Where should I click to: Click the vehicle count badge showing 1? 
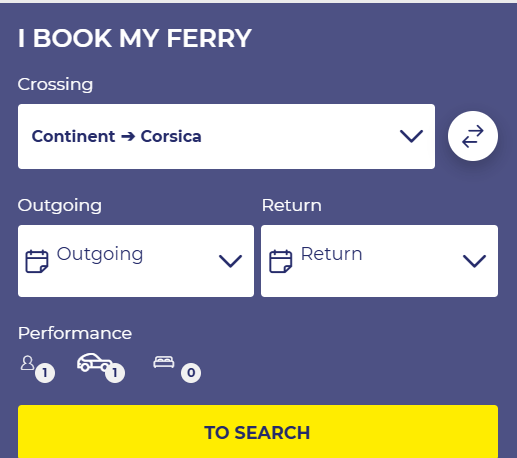pos(115,373)
